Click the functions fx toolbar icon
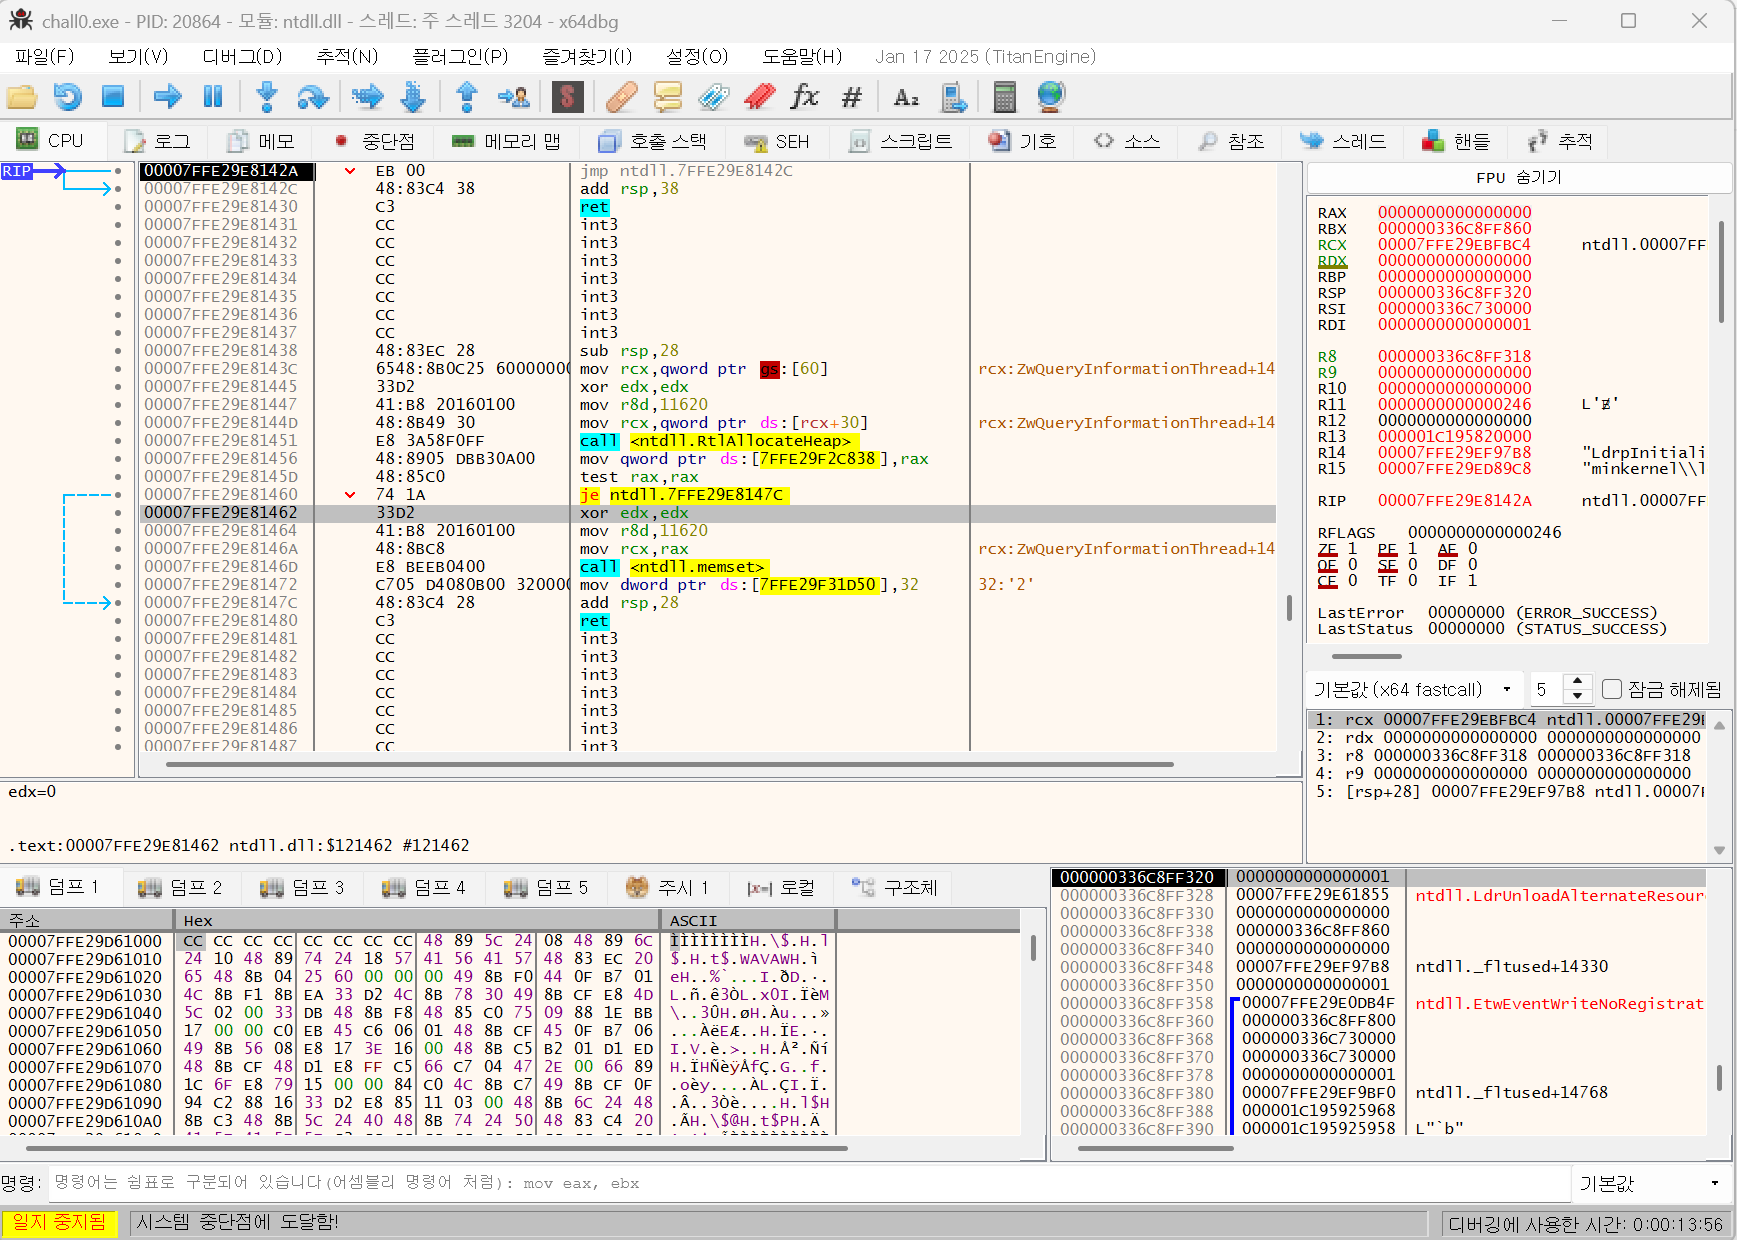The width and height of the screenshot is (1737, 1240). point(804,97)
